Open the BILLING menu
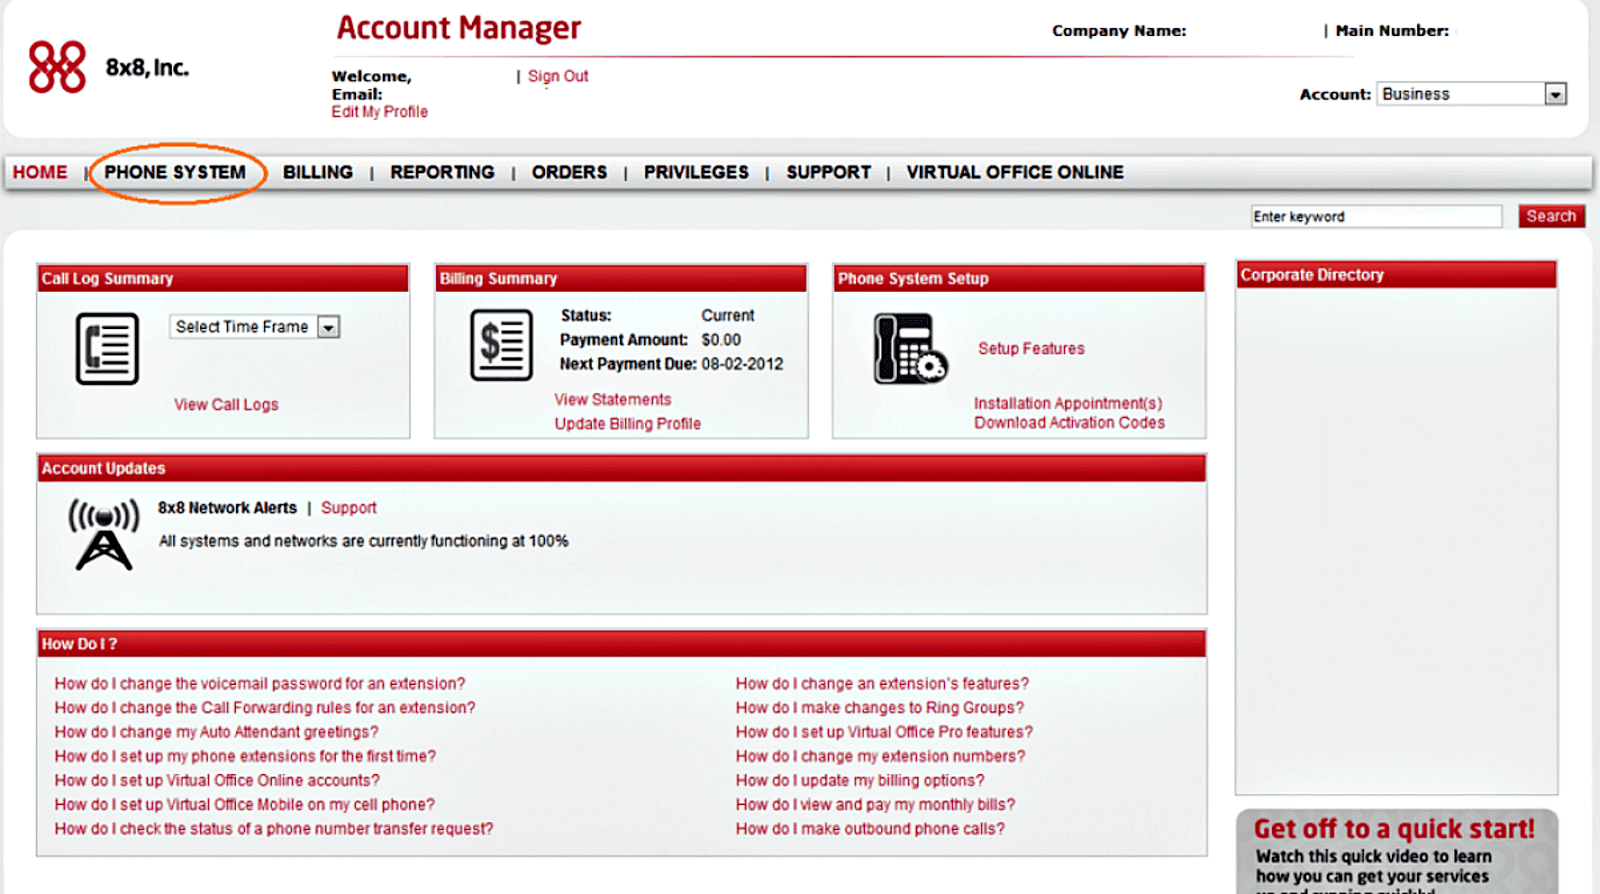 pos(318,172)
